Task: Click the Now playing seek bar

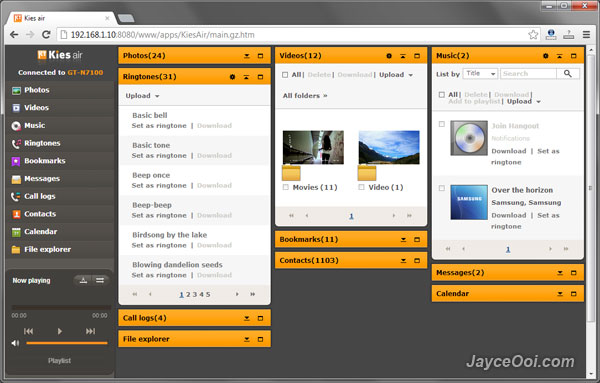Action: coord(61,307)
